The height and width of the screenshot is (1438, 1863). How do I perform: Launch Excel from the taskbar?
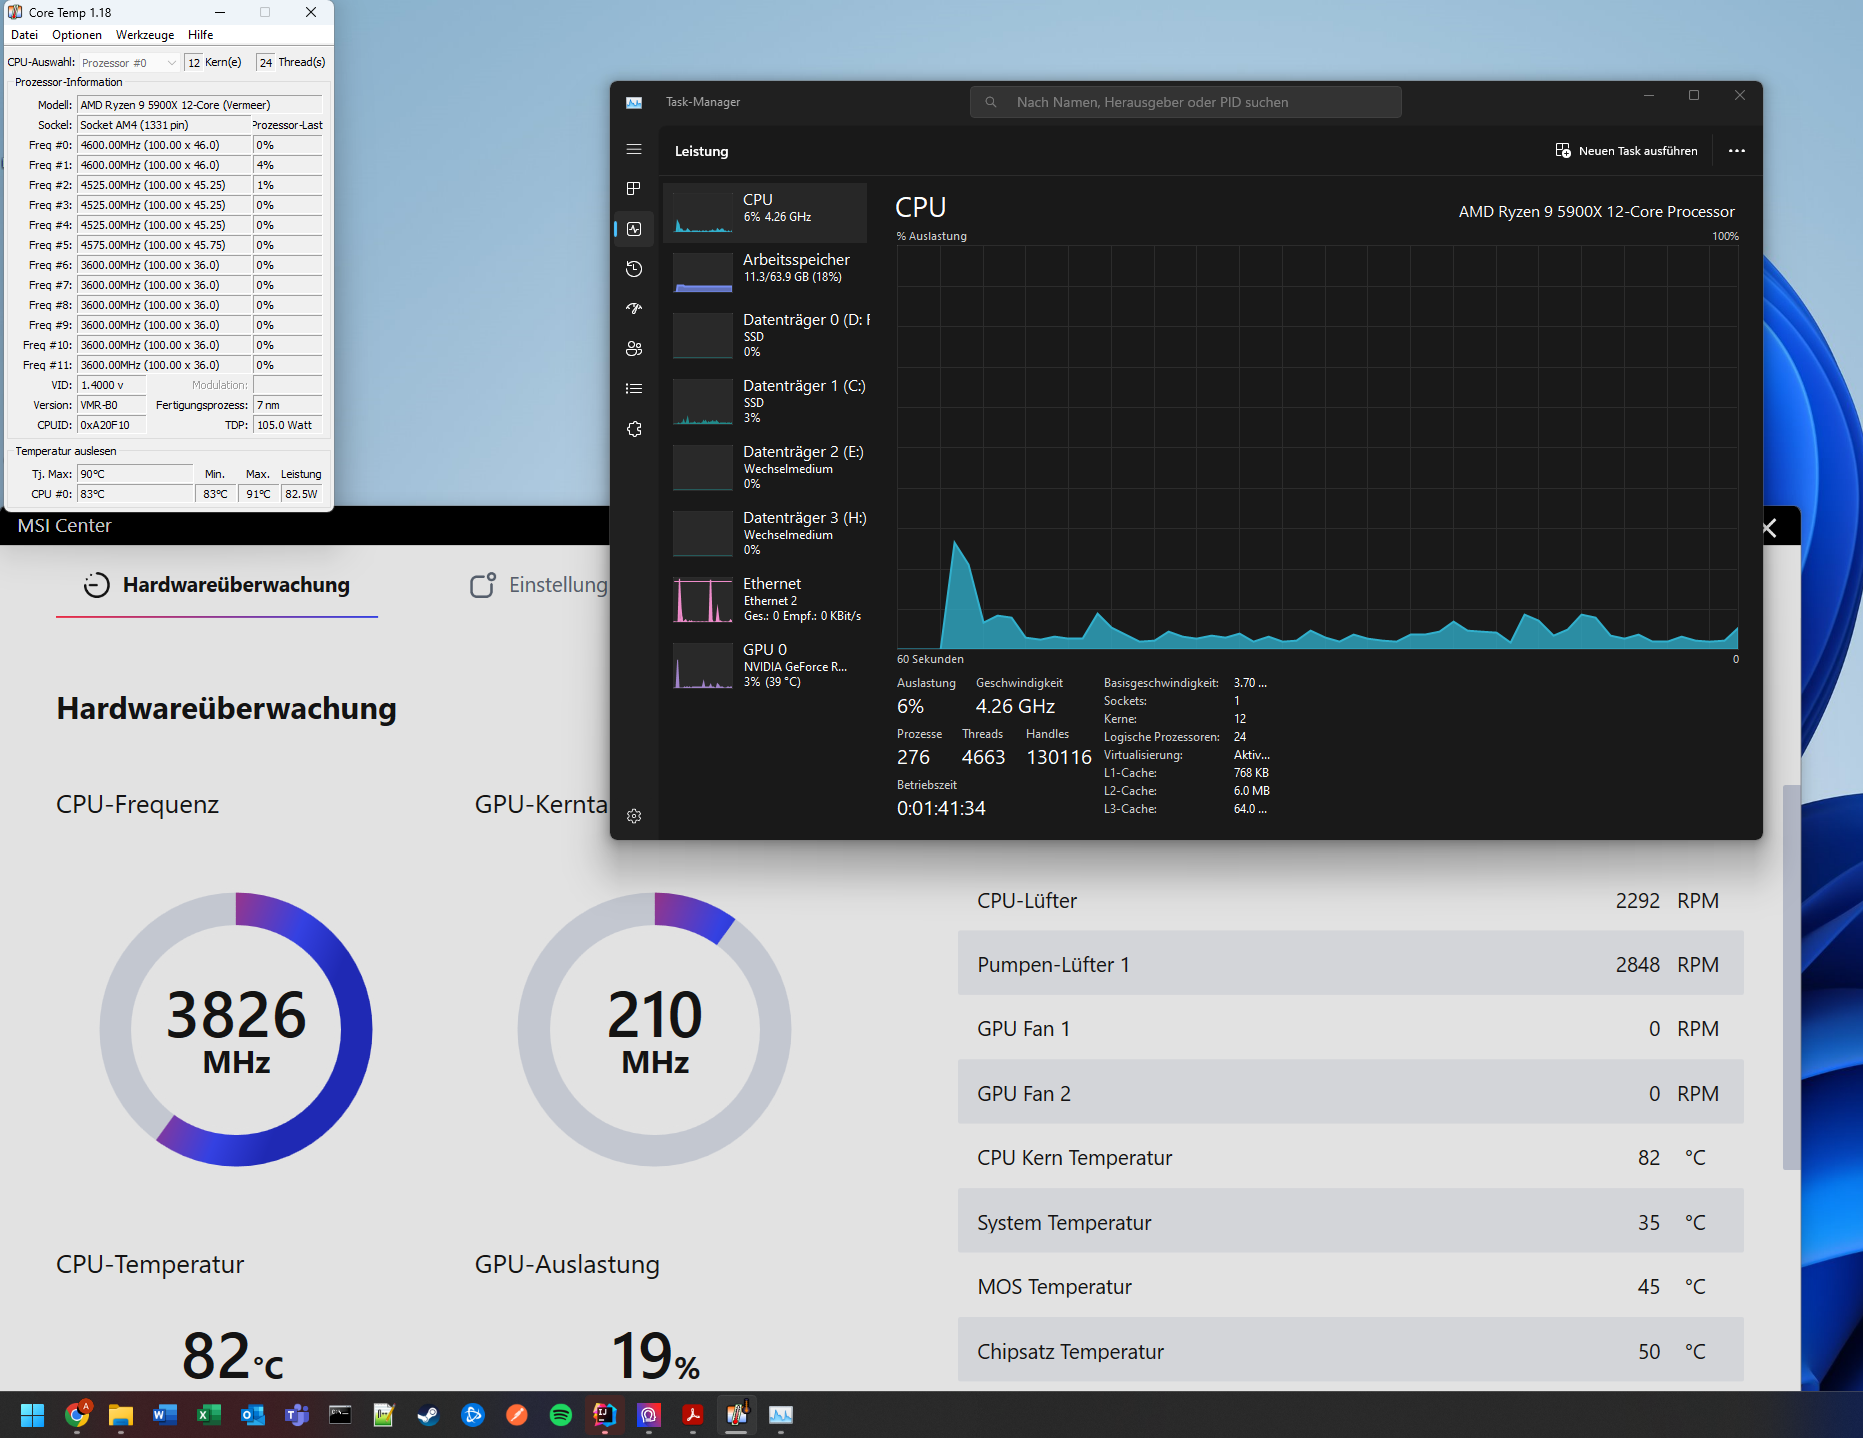click(209, 1415)
